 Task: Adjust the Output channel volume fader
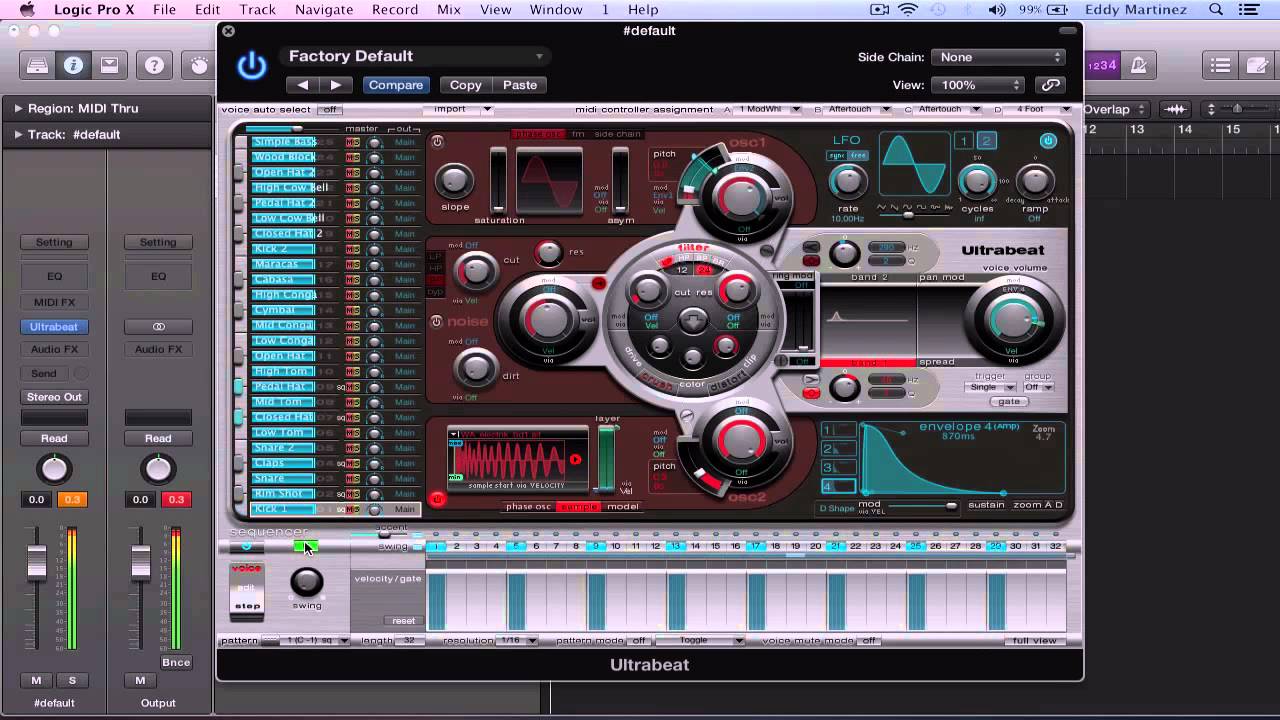141,562
